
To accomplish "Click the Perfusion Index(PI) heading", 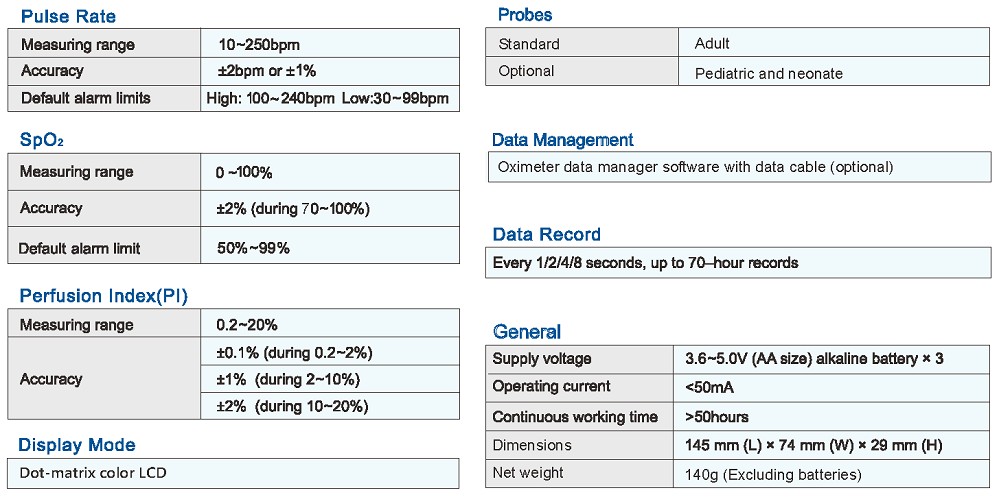I will pyautogui.click(x=103, y=296).
